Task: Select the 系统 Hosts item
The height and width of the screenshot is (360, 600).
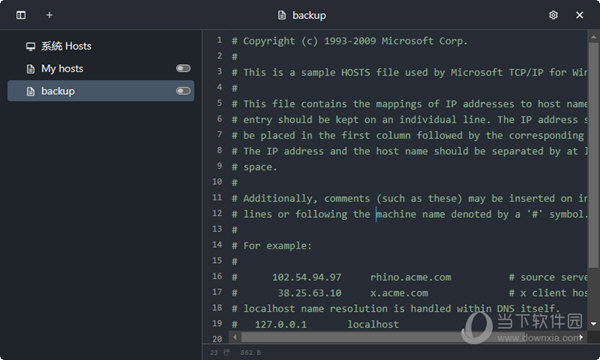Action: point(101,46)
